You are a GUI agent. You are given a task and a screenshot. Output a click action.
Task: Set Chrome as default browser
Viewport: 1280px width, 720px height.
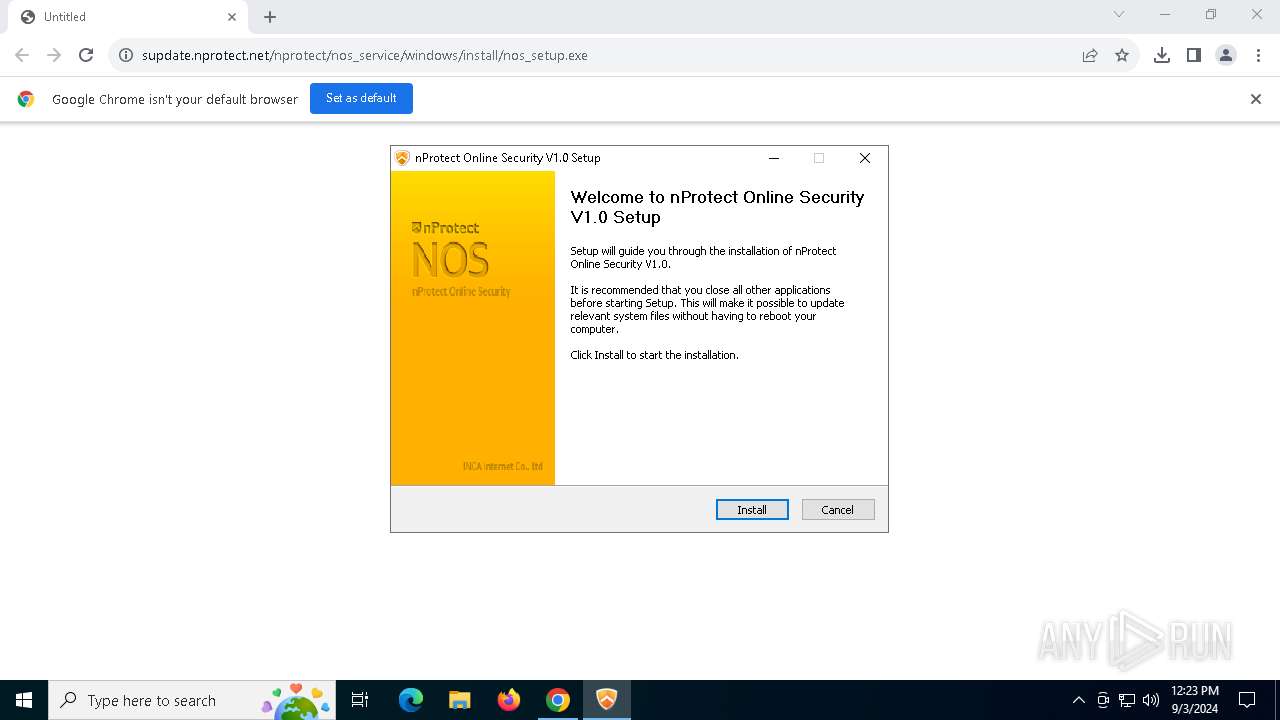tap(361, 98)
